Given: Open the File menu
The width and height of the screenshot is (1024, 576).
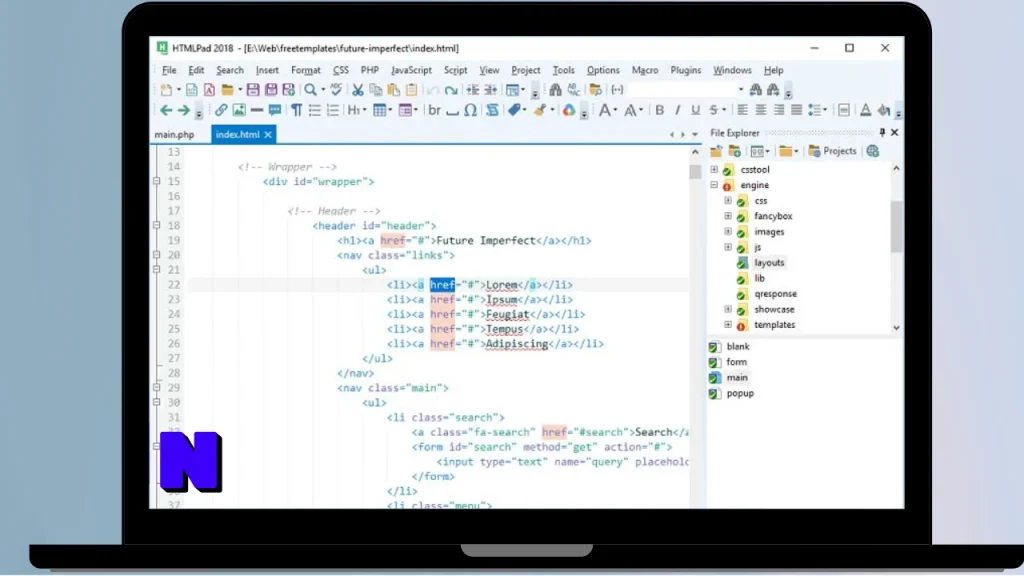Looking at the screenshot, I should (x=169, y=70).
